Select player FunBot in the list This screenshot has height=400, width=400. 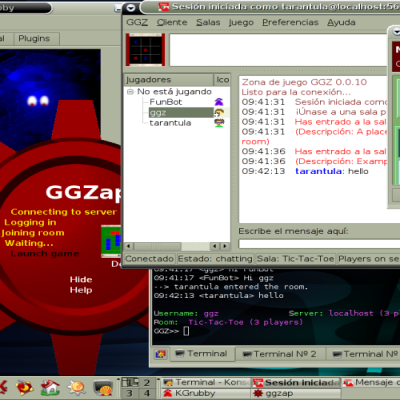tap(166, 102)
